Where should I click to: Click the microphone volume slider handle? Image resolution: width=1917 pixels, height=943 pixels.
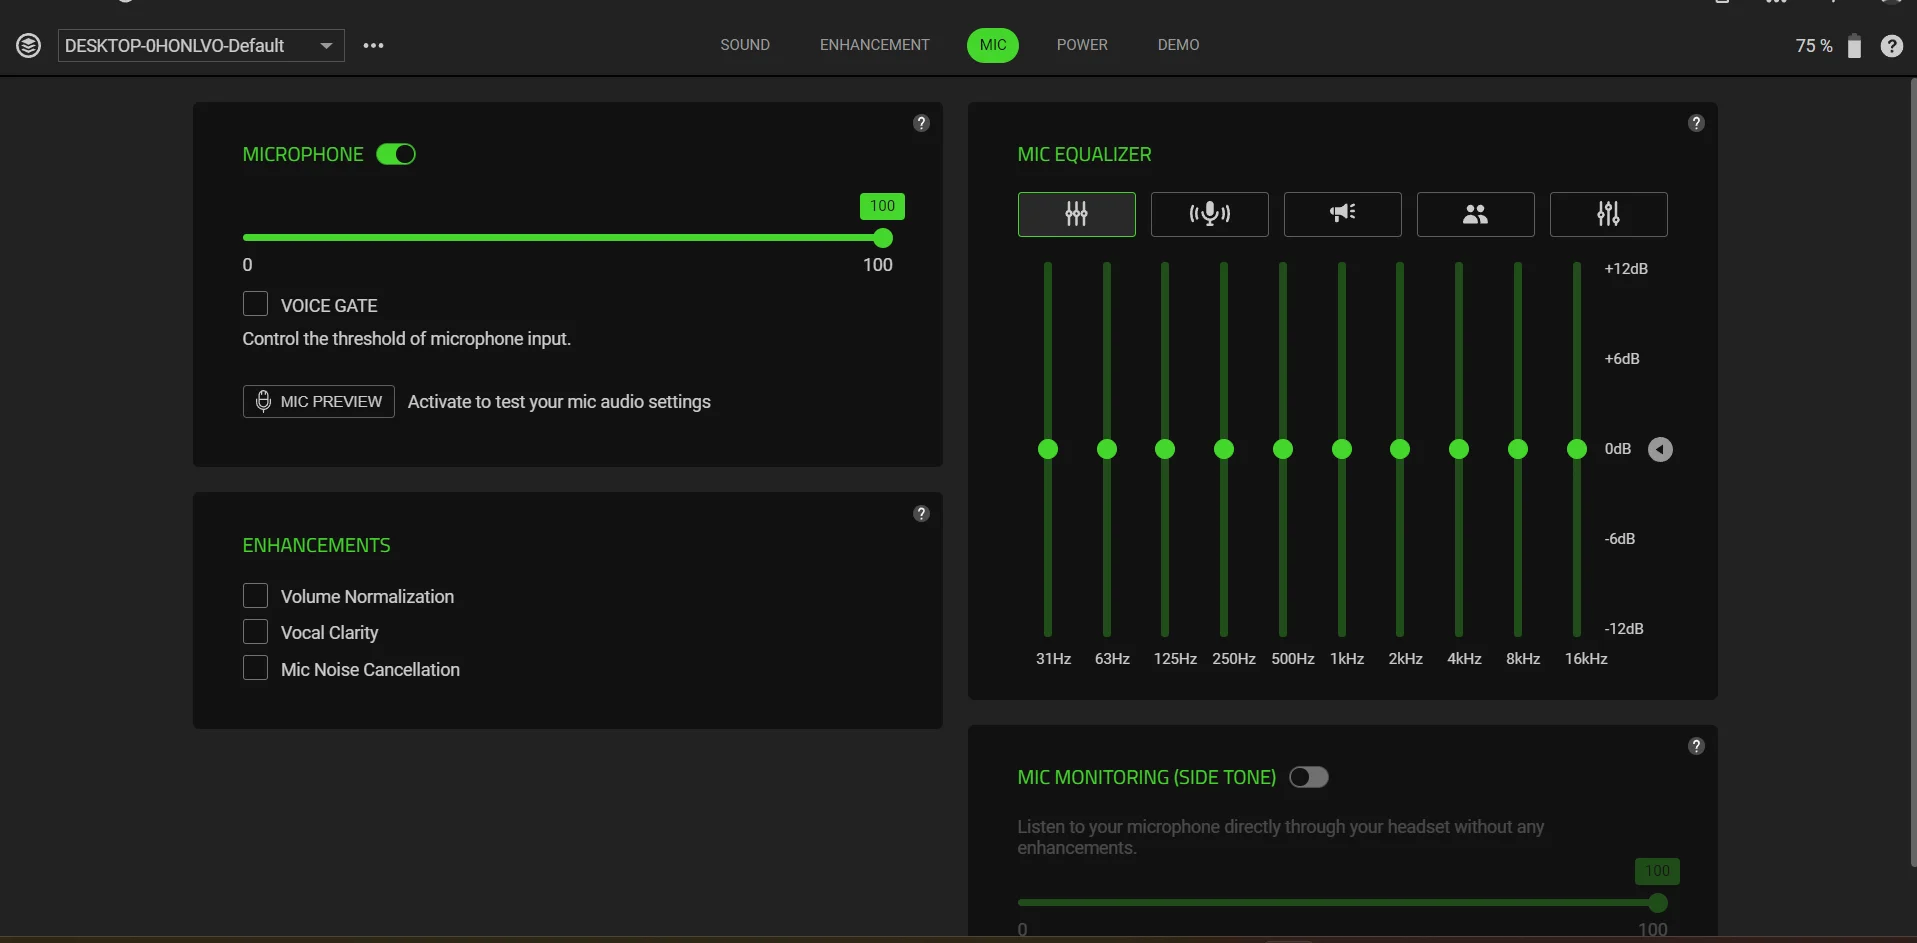(882, 238)
